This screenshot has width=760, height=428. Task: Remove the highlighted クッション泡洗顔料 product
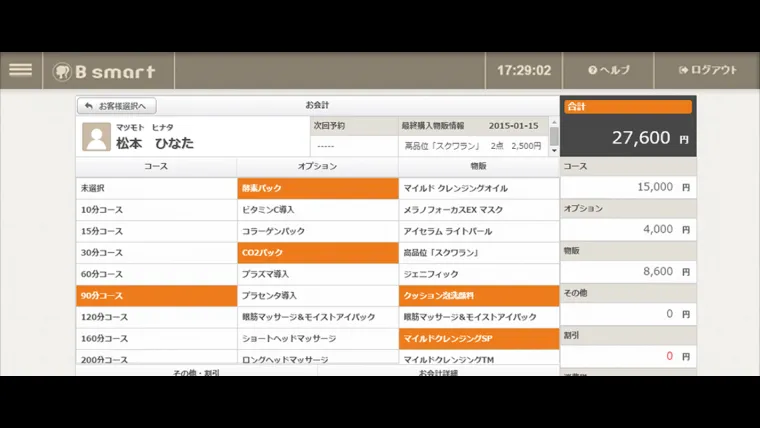pyautogui.click(x=479, y=295)
